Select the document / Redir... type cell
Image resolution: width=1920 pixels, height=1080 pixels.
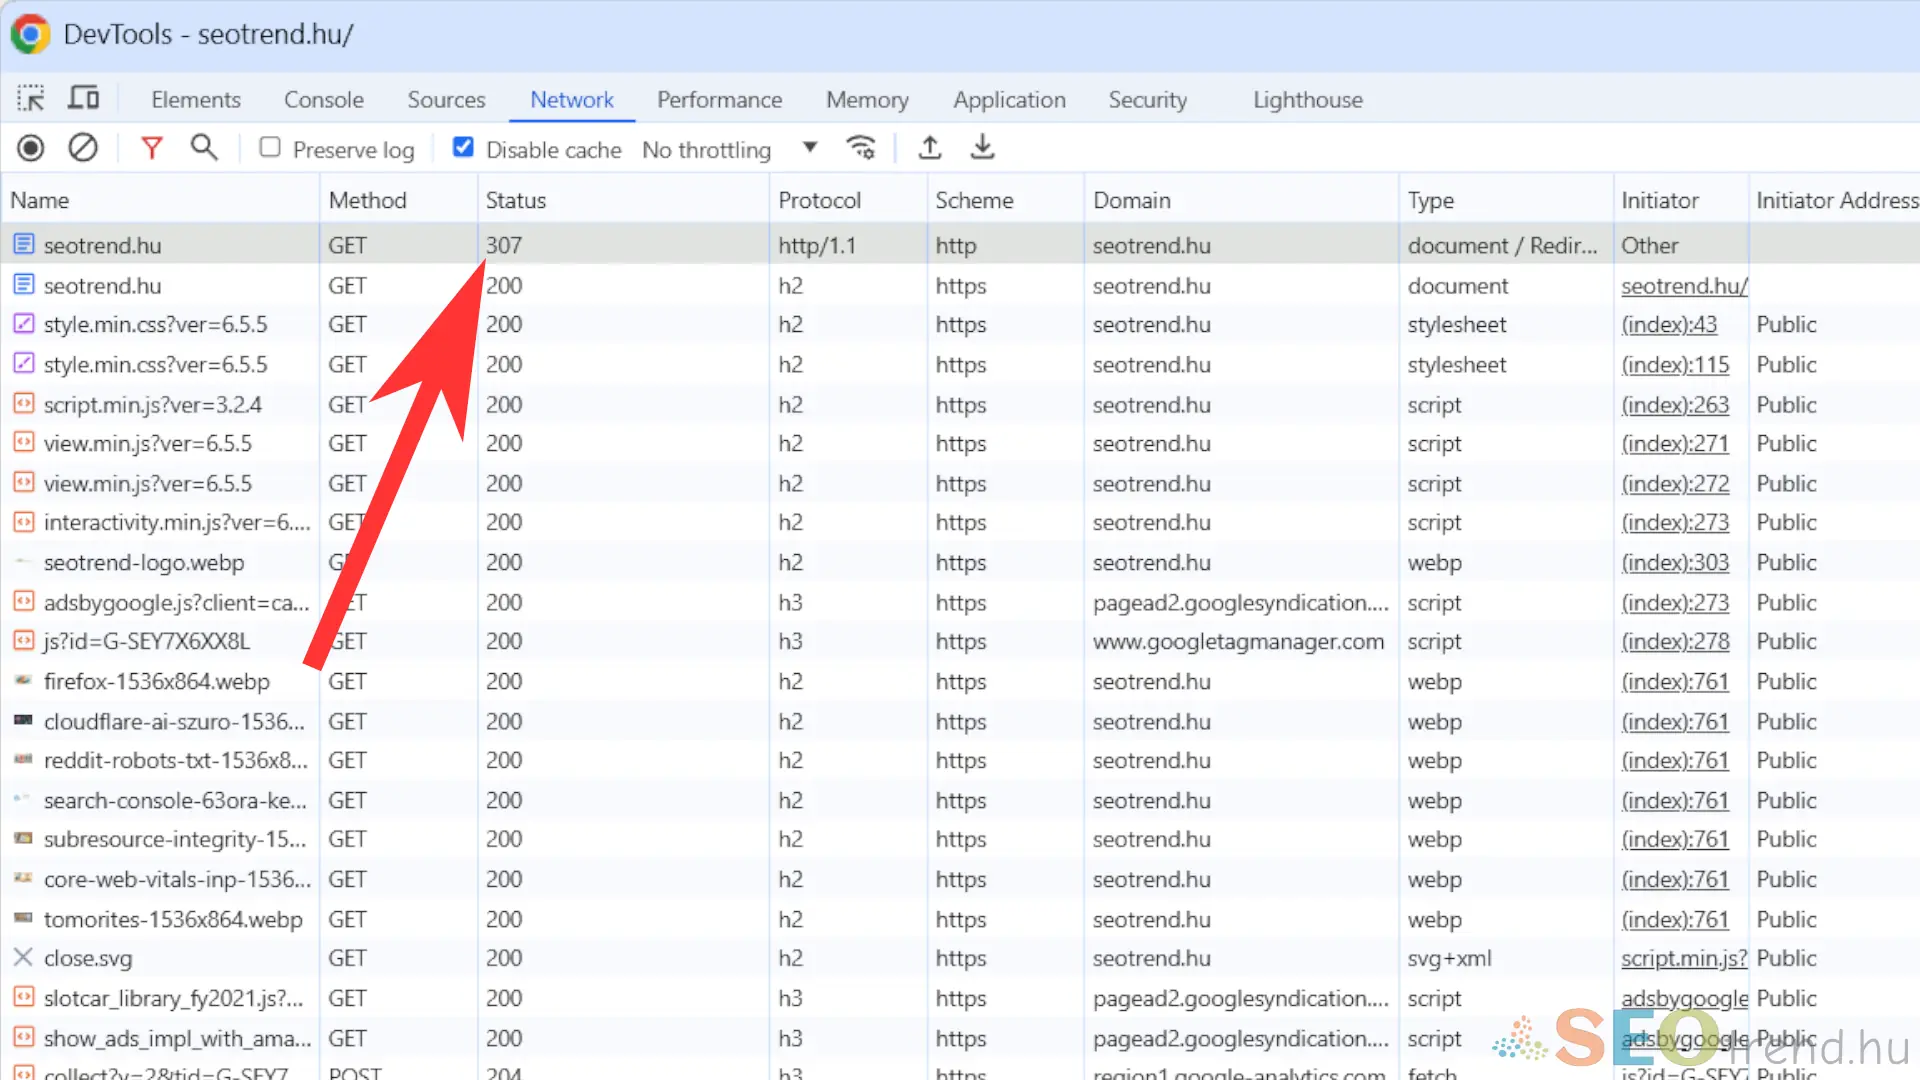pos(1506,245)
